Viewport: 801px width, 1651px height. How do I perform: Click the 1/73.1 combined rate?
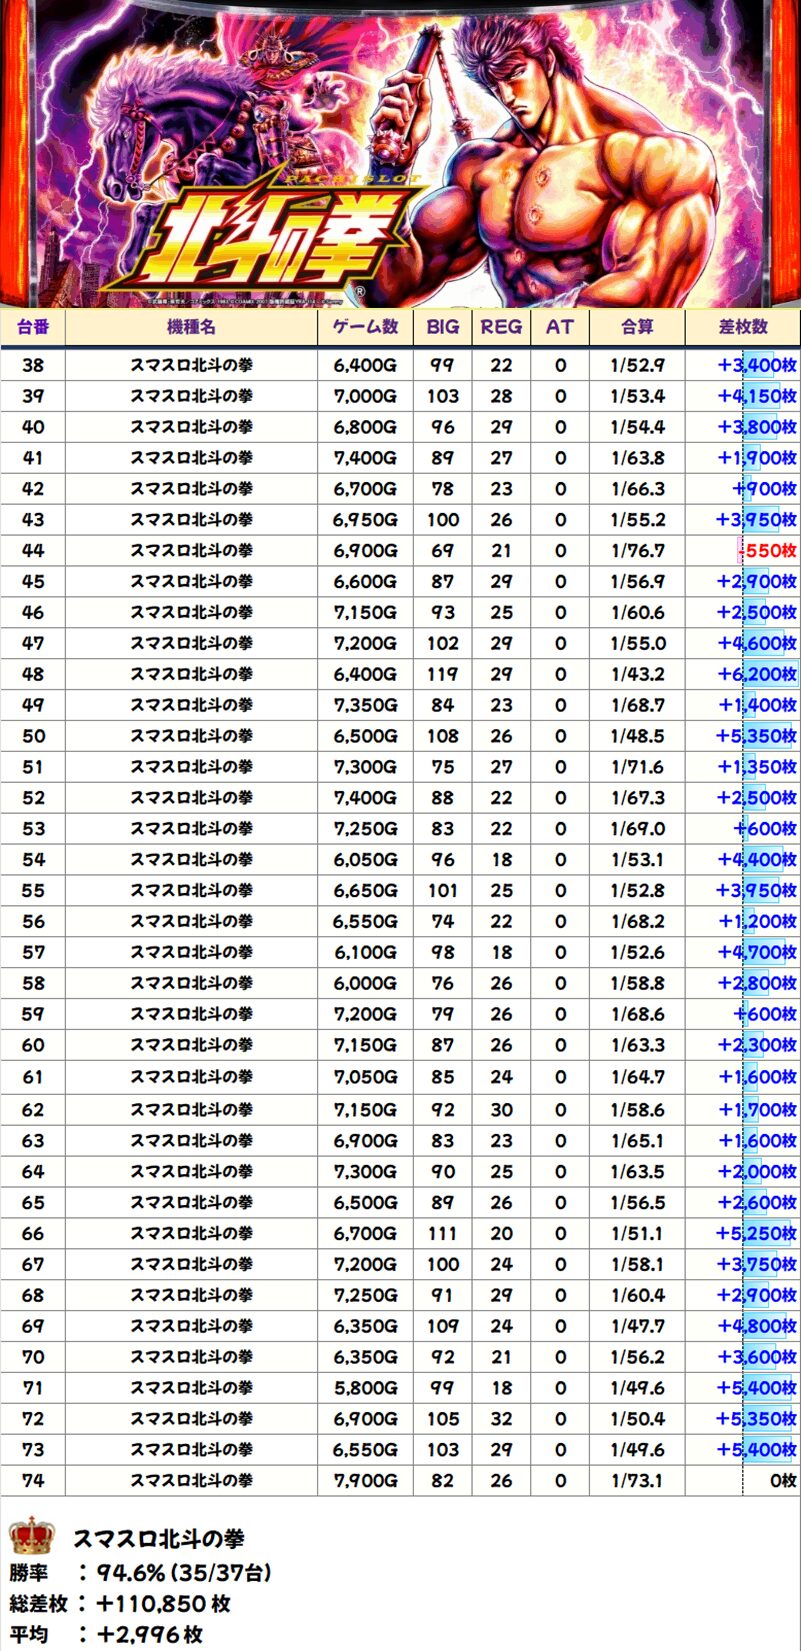(x=637, y=1481)
